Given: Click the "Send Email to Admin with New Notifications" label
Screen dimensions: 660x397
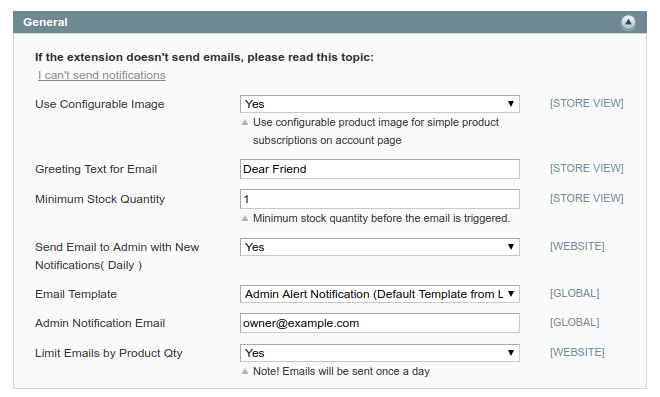Looking at the screenshot, I should click(x=117, y=256).
